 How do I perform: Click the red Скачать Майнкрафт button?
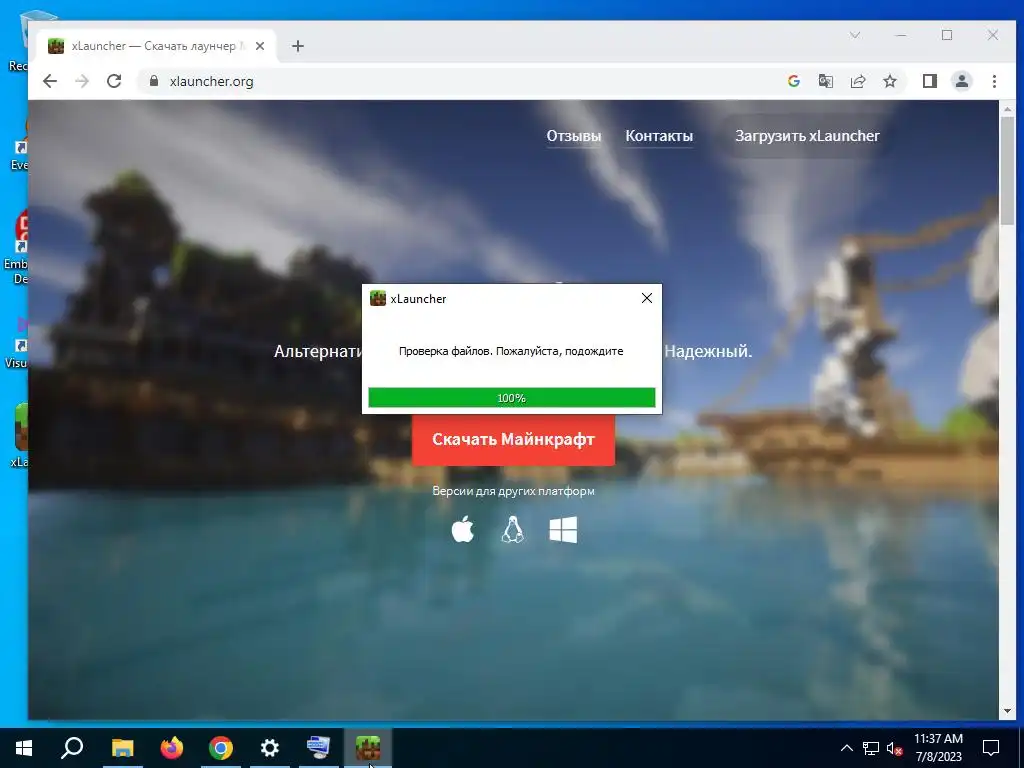click(513, 440)
